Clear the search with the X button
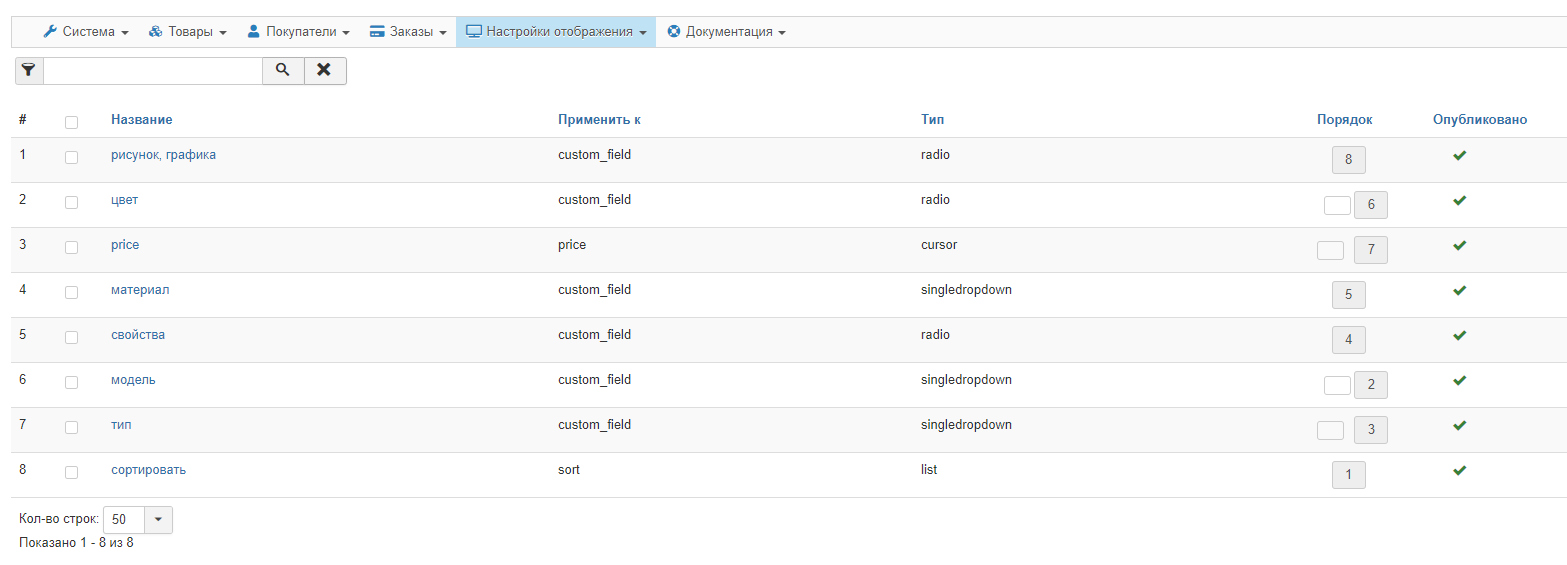Screen dimensions: 1567x565 pos(324,70)
